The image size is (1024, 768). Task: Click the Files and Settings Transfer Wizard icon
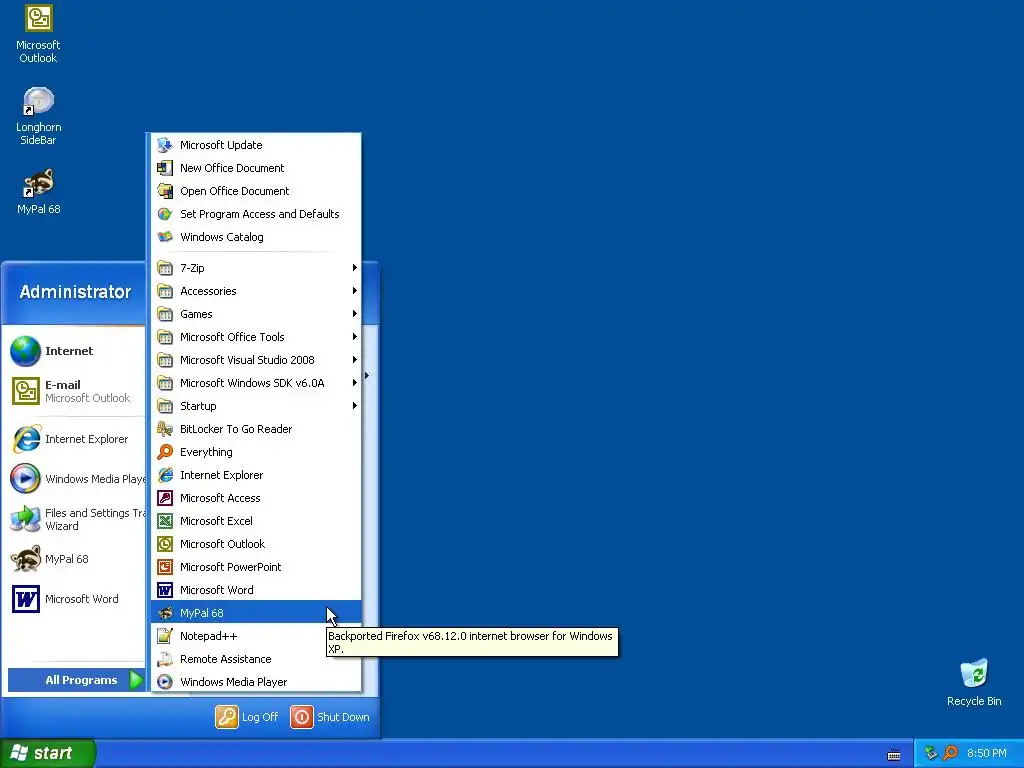pyautogui.click(x=25, y=519)
